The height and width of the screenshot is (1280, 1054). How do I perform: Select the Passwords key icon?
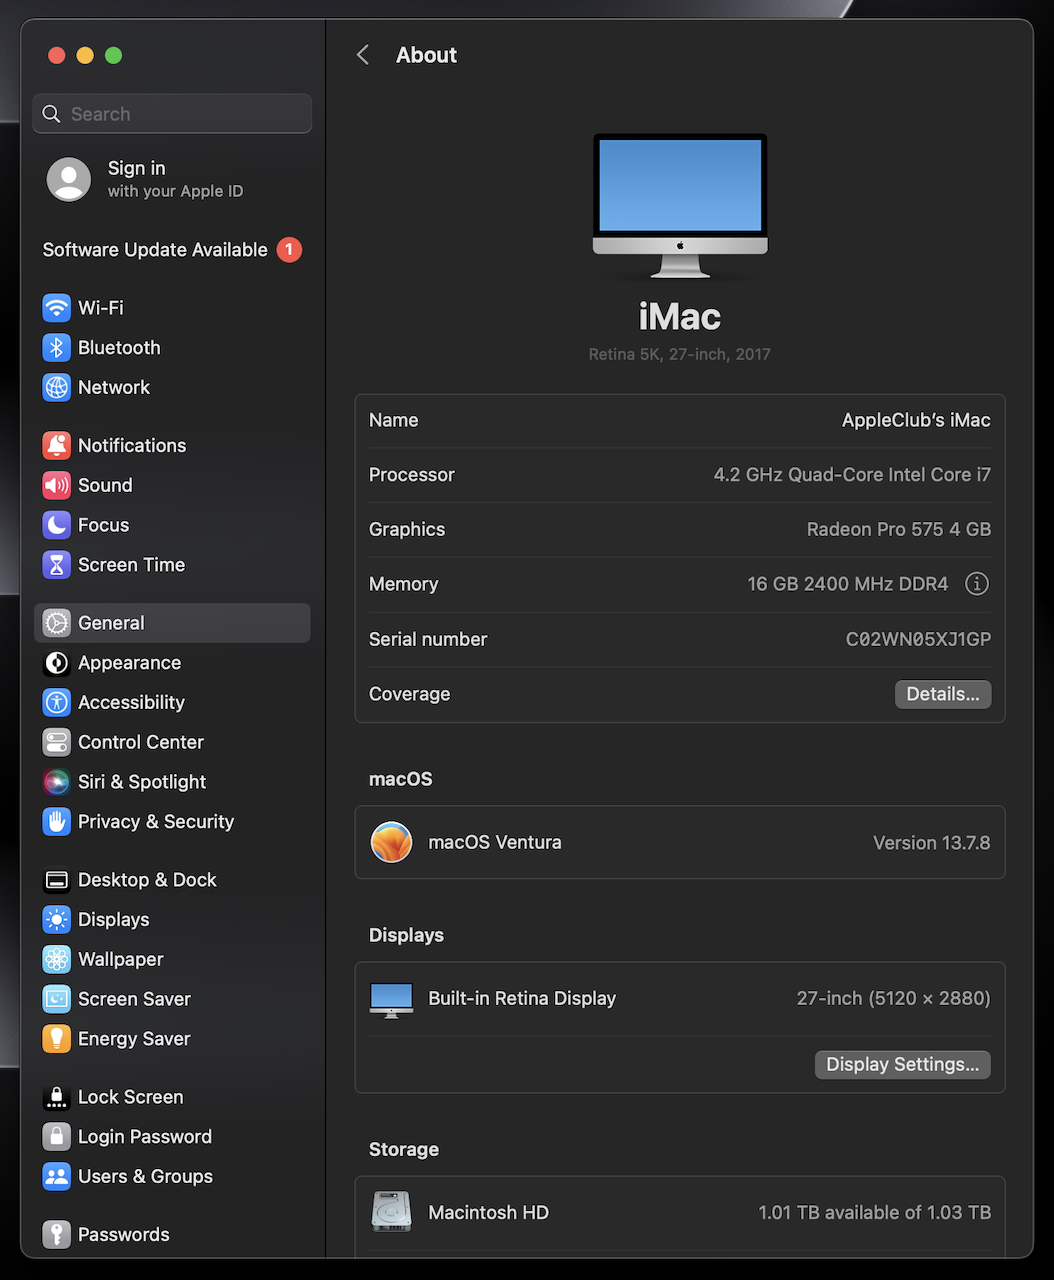tap(57, 1234)
